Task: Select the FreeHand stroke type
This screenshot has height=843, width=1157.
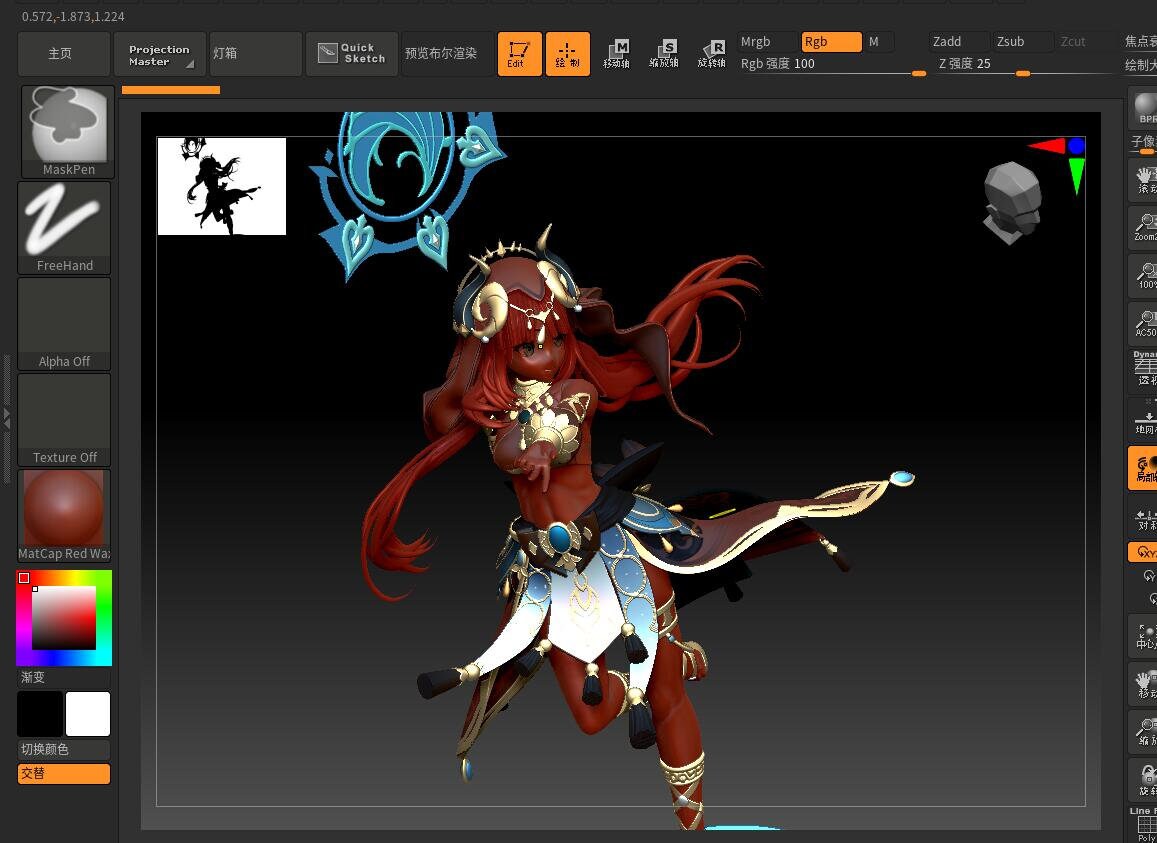Action: pyautogui.click(x=64, y=220)
